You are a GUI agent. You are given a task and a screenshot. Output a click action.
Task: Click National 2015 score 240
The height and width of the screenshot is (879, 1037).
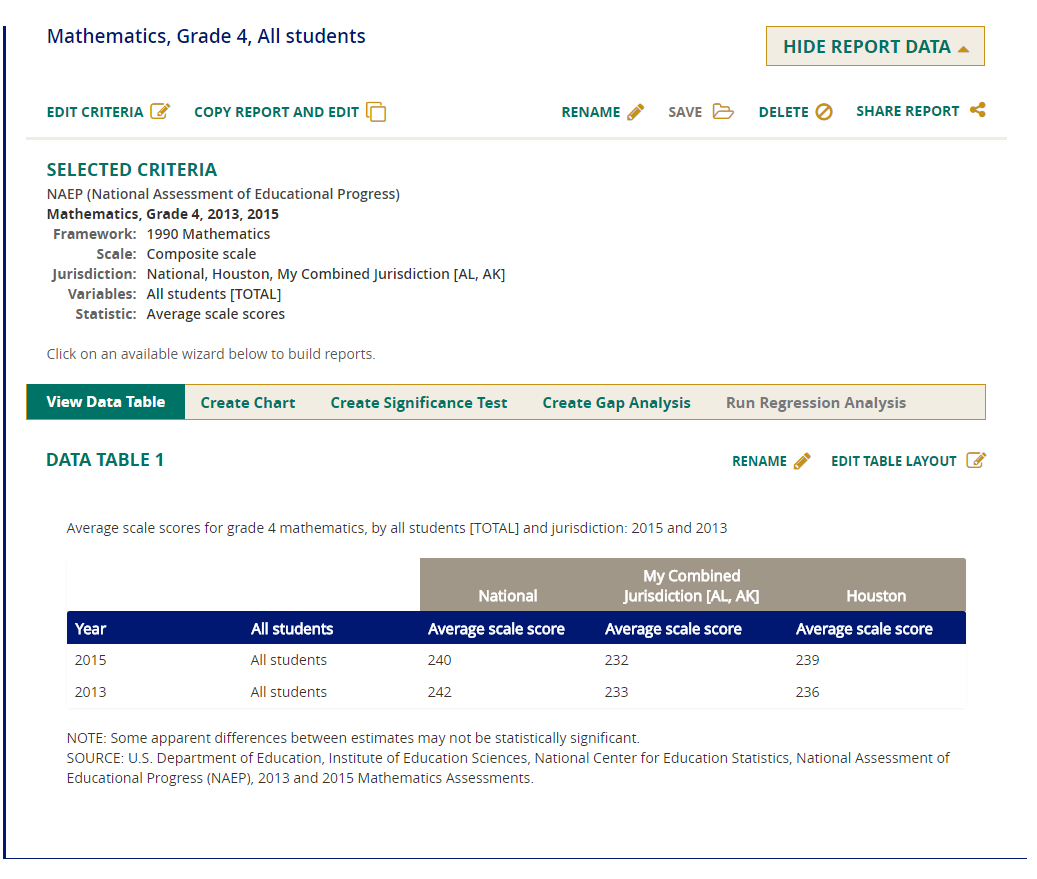[x=439, y=660]
